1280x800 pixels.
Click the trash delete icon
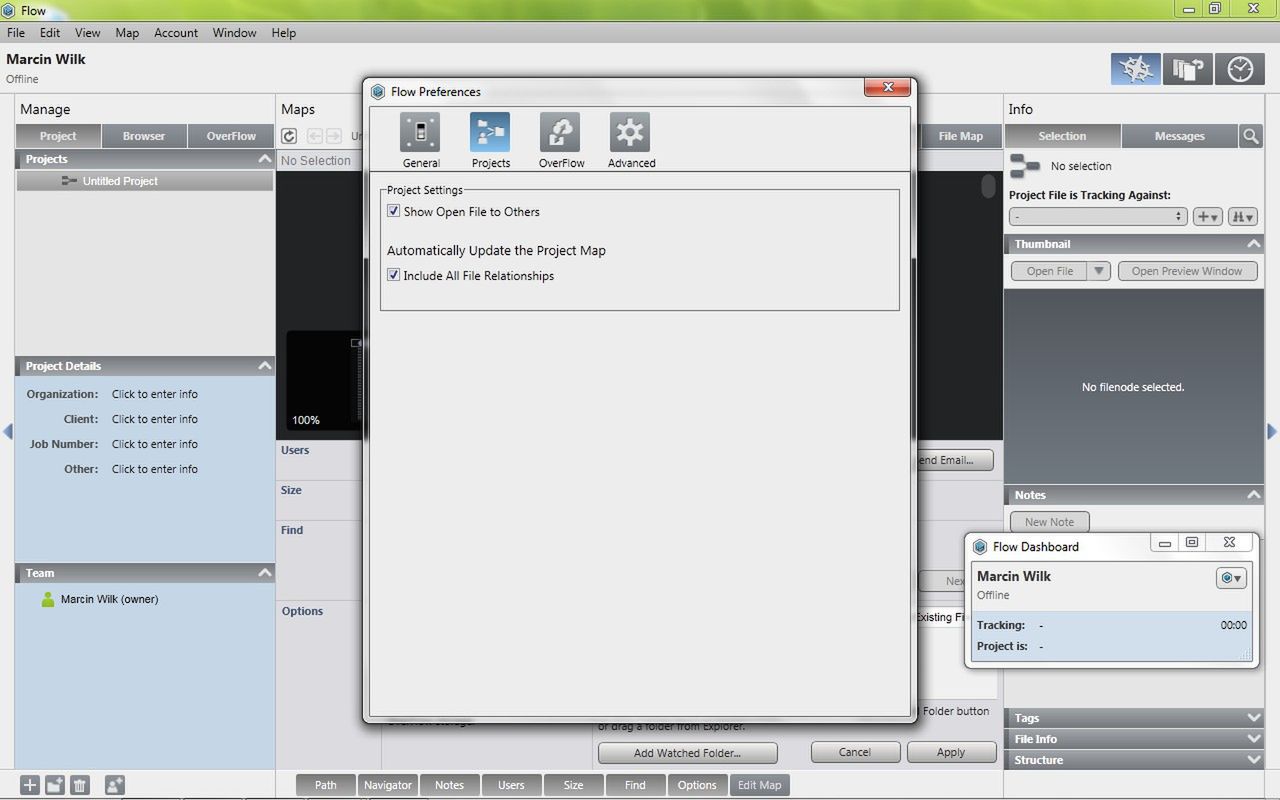[x=80, y=785]
